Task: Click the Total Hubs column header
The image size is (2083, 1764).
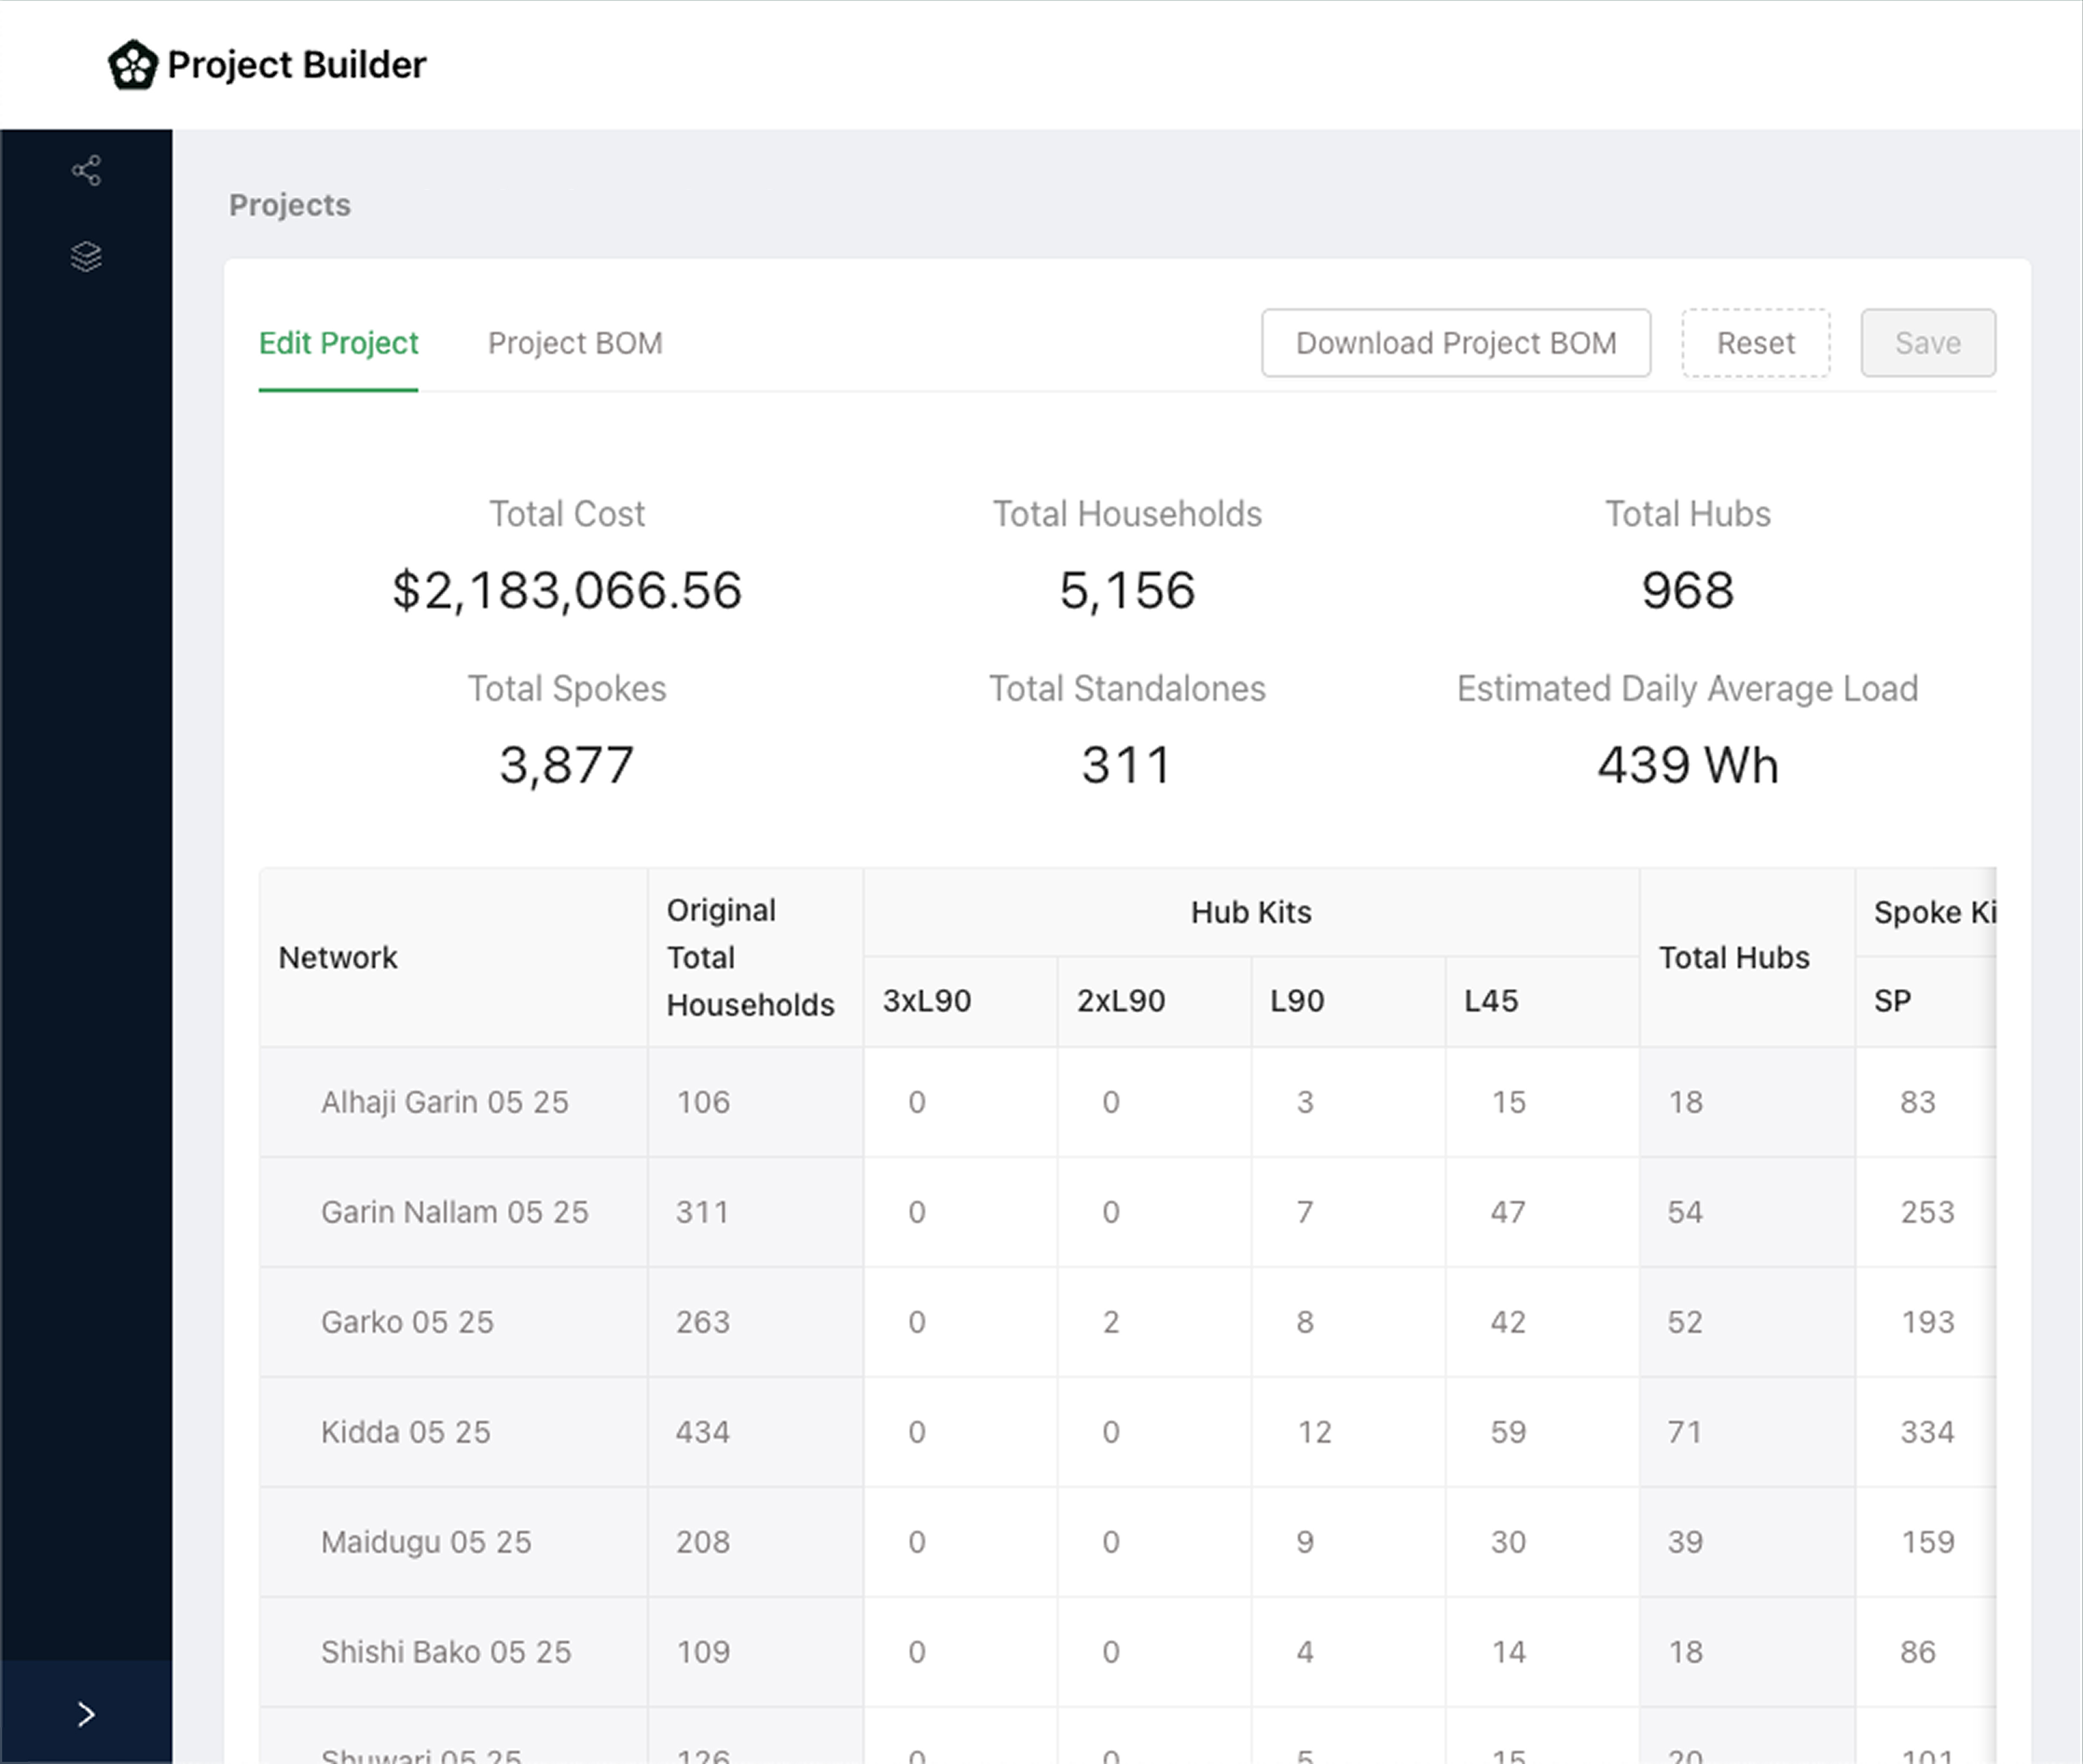Action: pyautogui.click(x=1733, y=957)
